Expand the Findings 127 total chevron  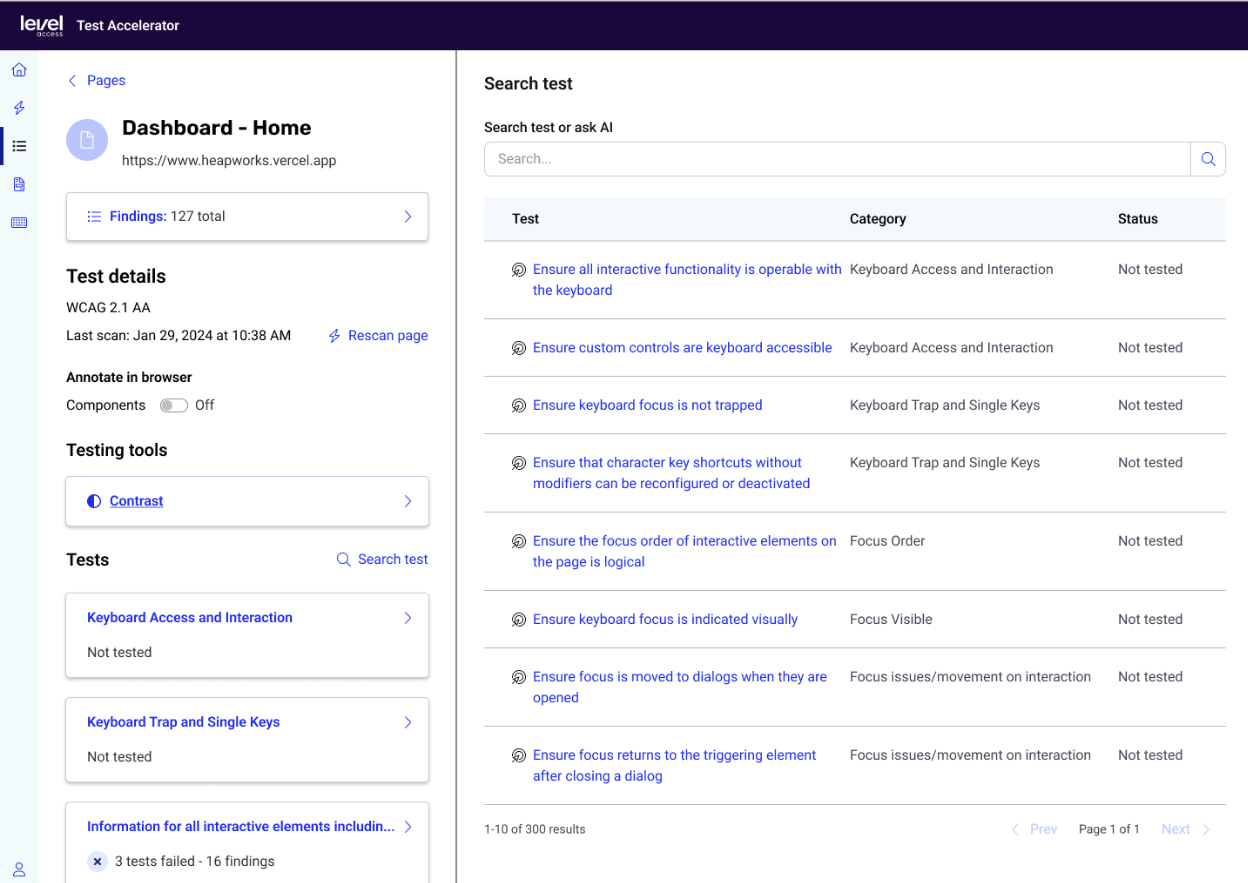pos(408,216)
